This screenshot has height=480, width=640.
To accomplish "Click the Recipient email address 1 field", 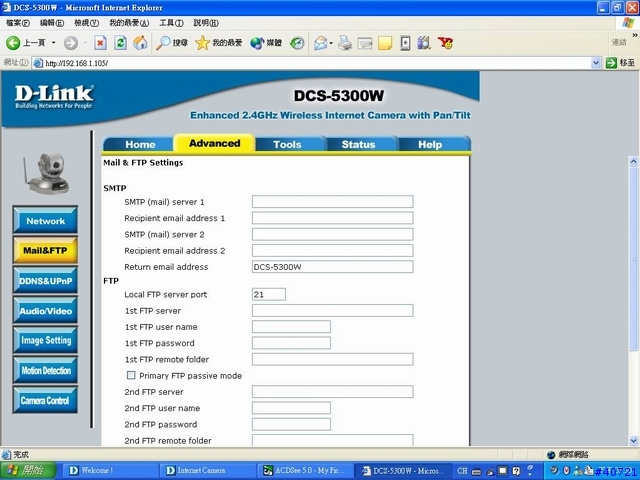I will tap(332, 218).
